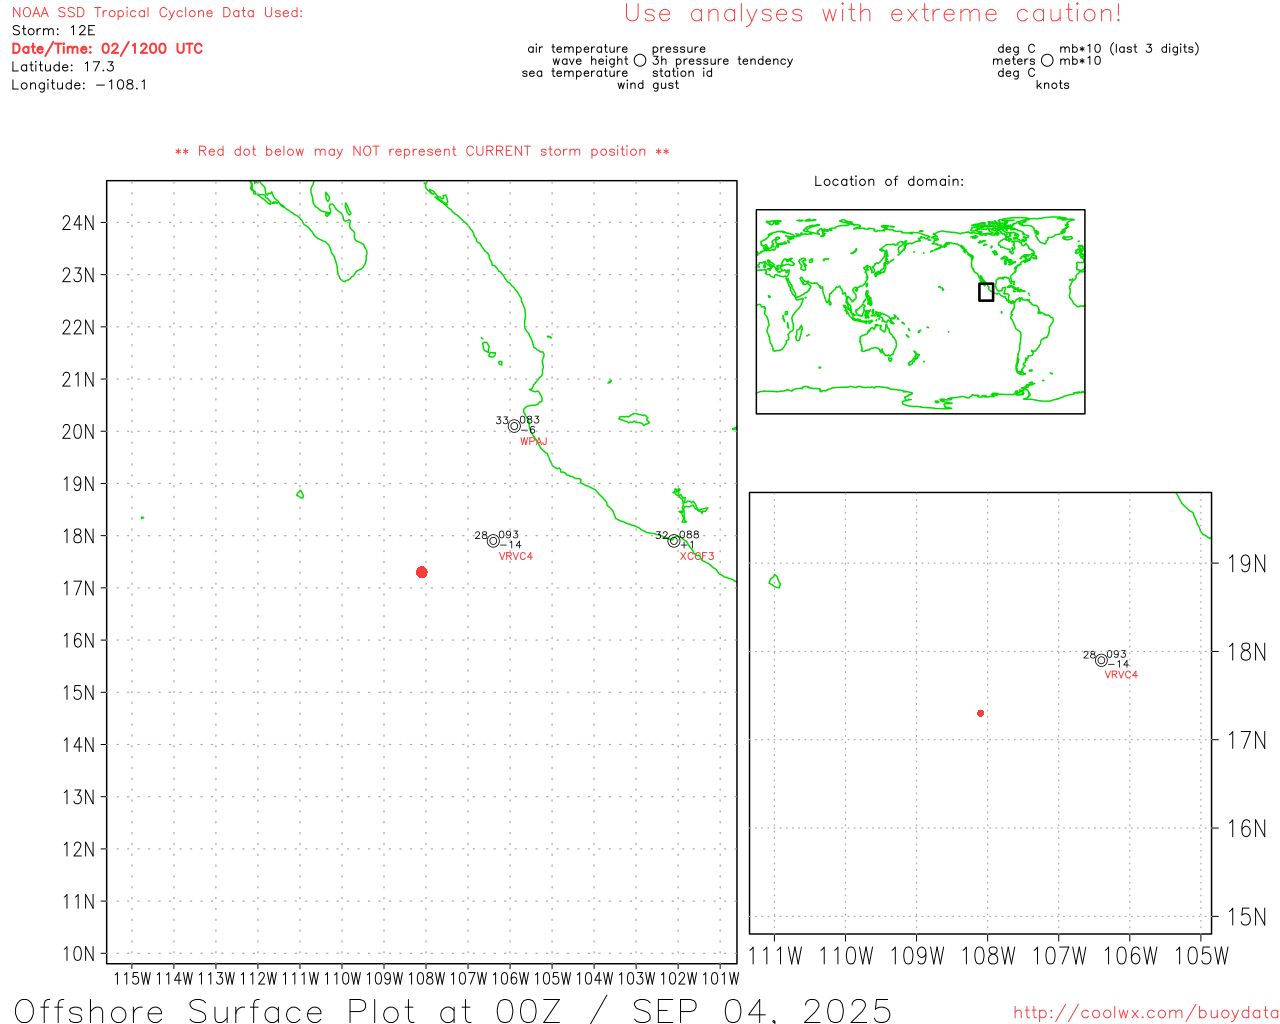Image resolution: width=1280 pixels, height=1024 pixels.
Task: Click the Longitude: -108.1 text
Action: pyautogui.click(x=79, y=85)
